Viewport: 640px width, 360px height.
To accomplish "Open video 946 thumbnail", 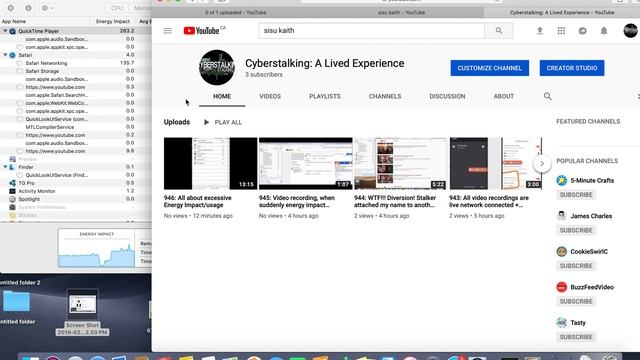I will coord(211,163).
